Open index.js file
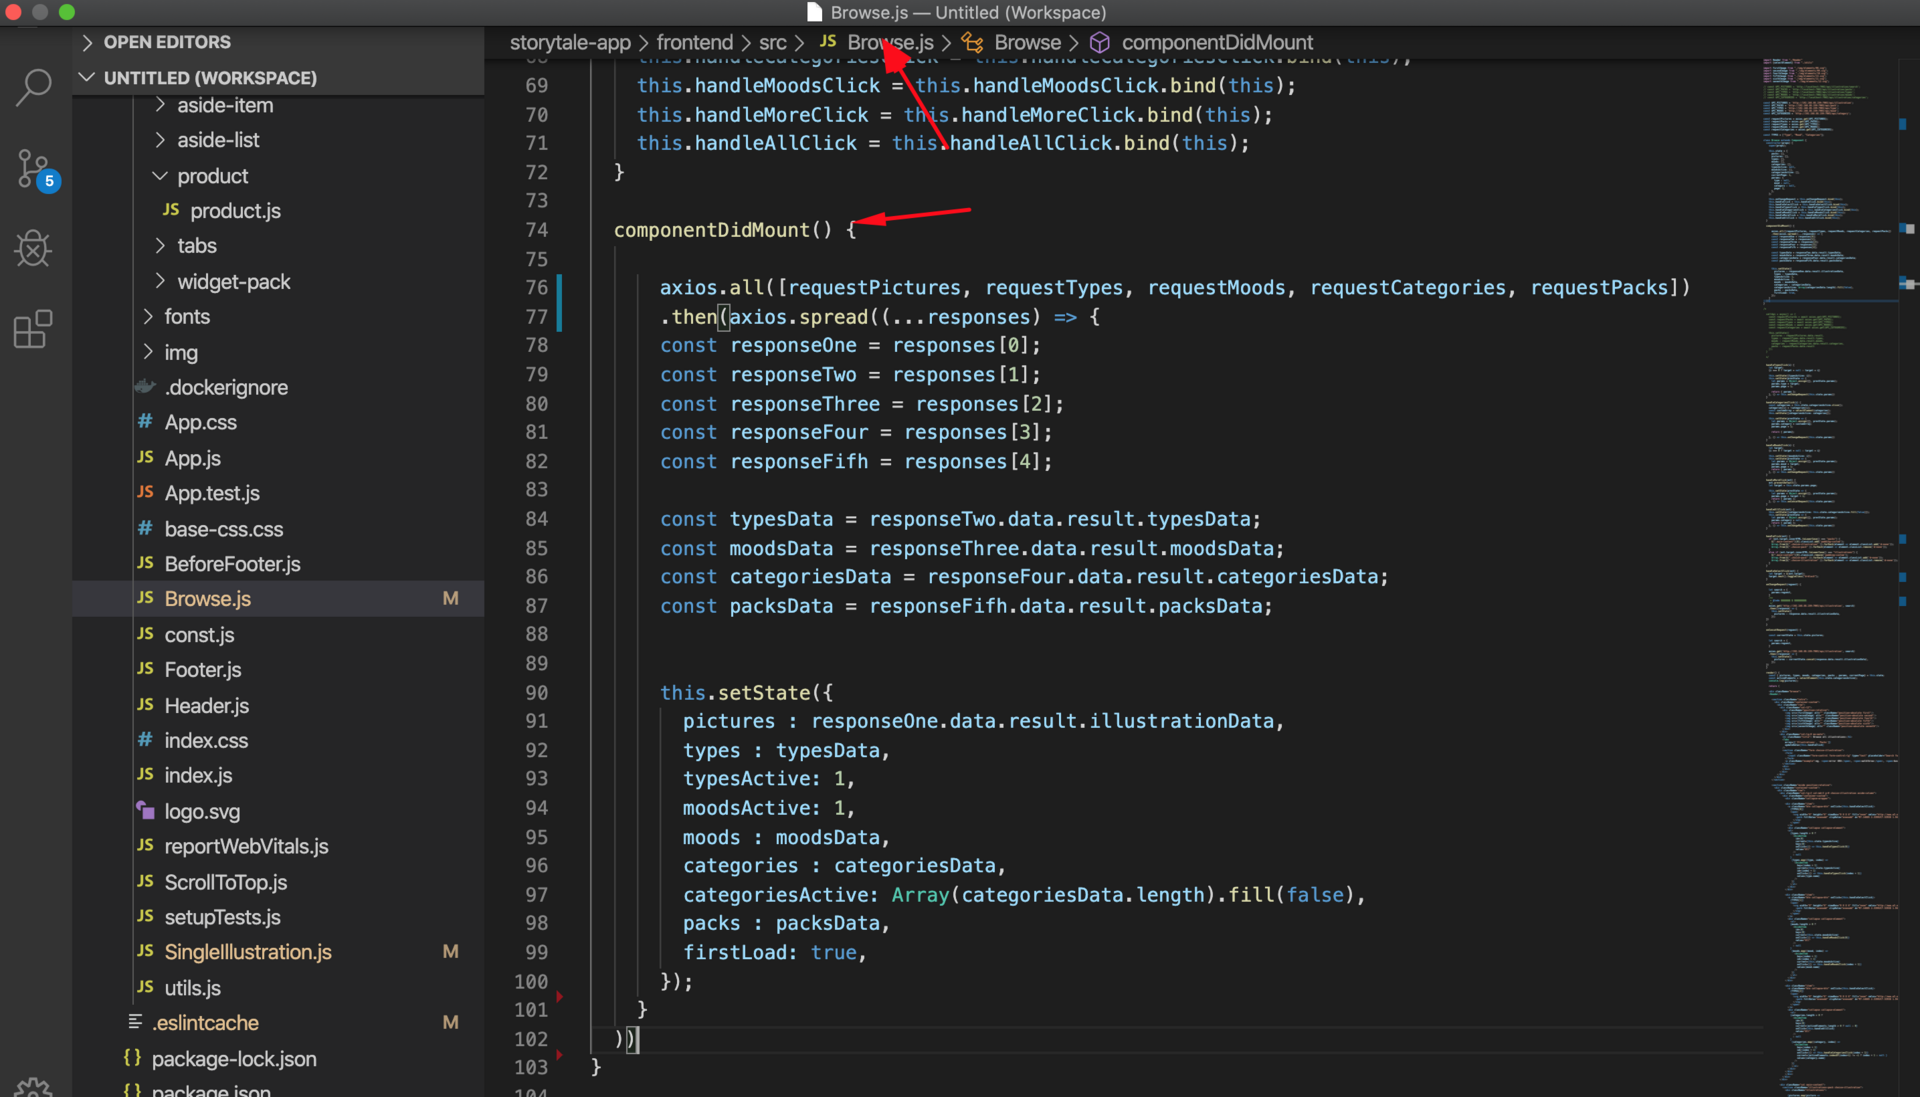 198,776
